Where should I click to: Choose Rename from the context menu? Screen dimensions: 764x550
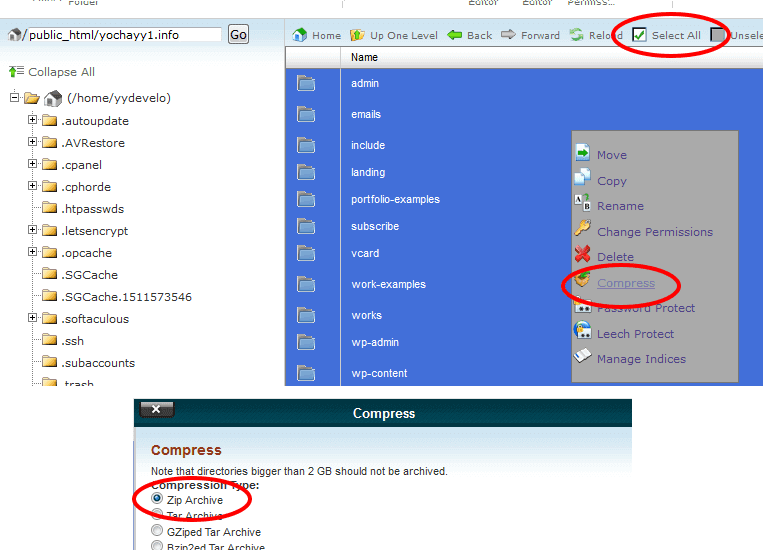point(620,206)
